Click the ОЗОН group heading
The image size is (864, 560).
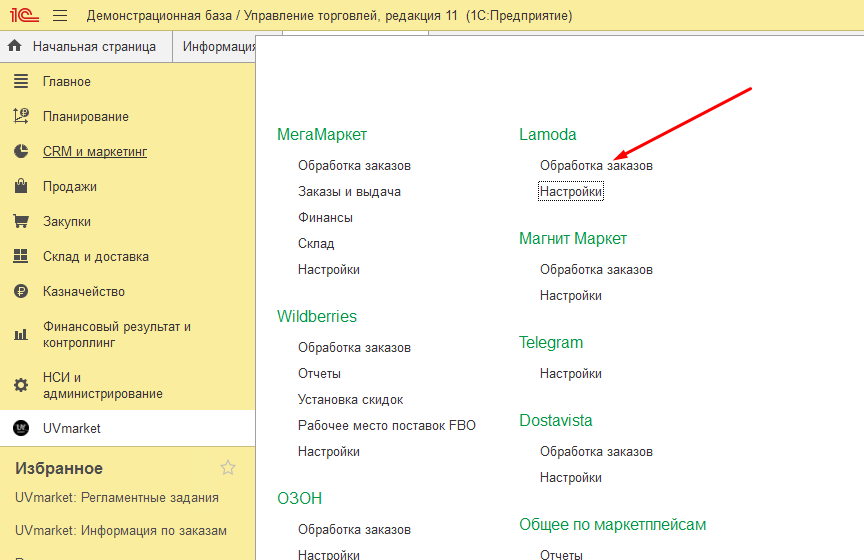pyautogui.click(x=299, y=498)
